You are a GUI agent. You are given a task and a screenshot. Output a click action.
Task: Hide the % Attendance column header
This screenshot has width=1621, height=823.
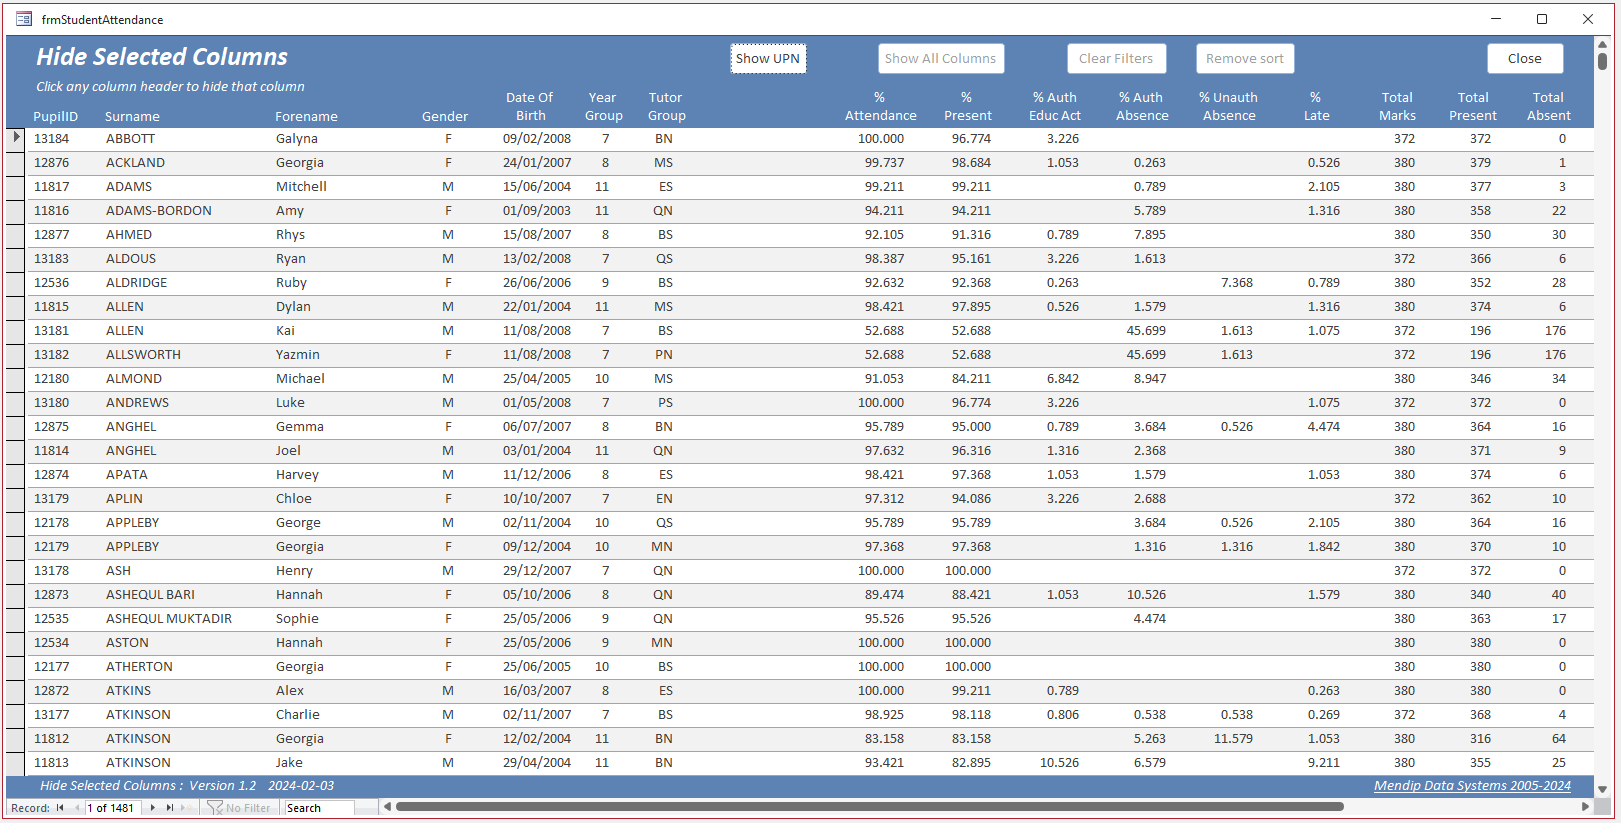(x=880, y=106)
